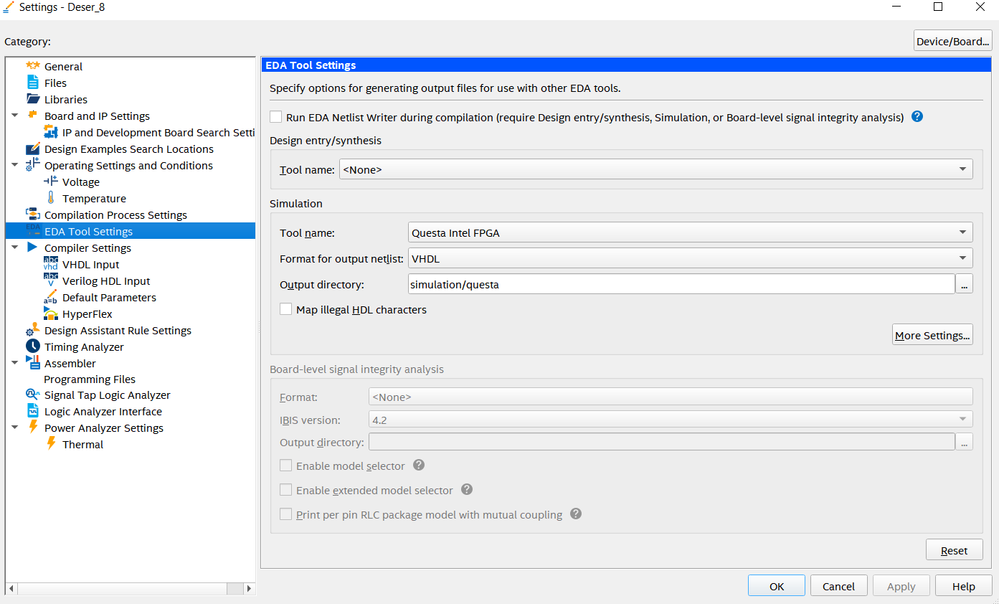Collapse the Compiler Settings tree node
Screen dimensions: 999x604
(x=15, y=248)
